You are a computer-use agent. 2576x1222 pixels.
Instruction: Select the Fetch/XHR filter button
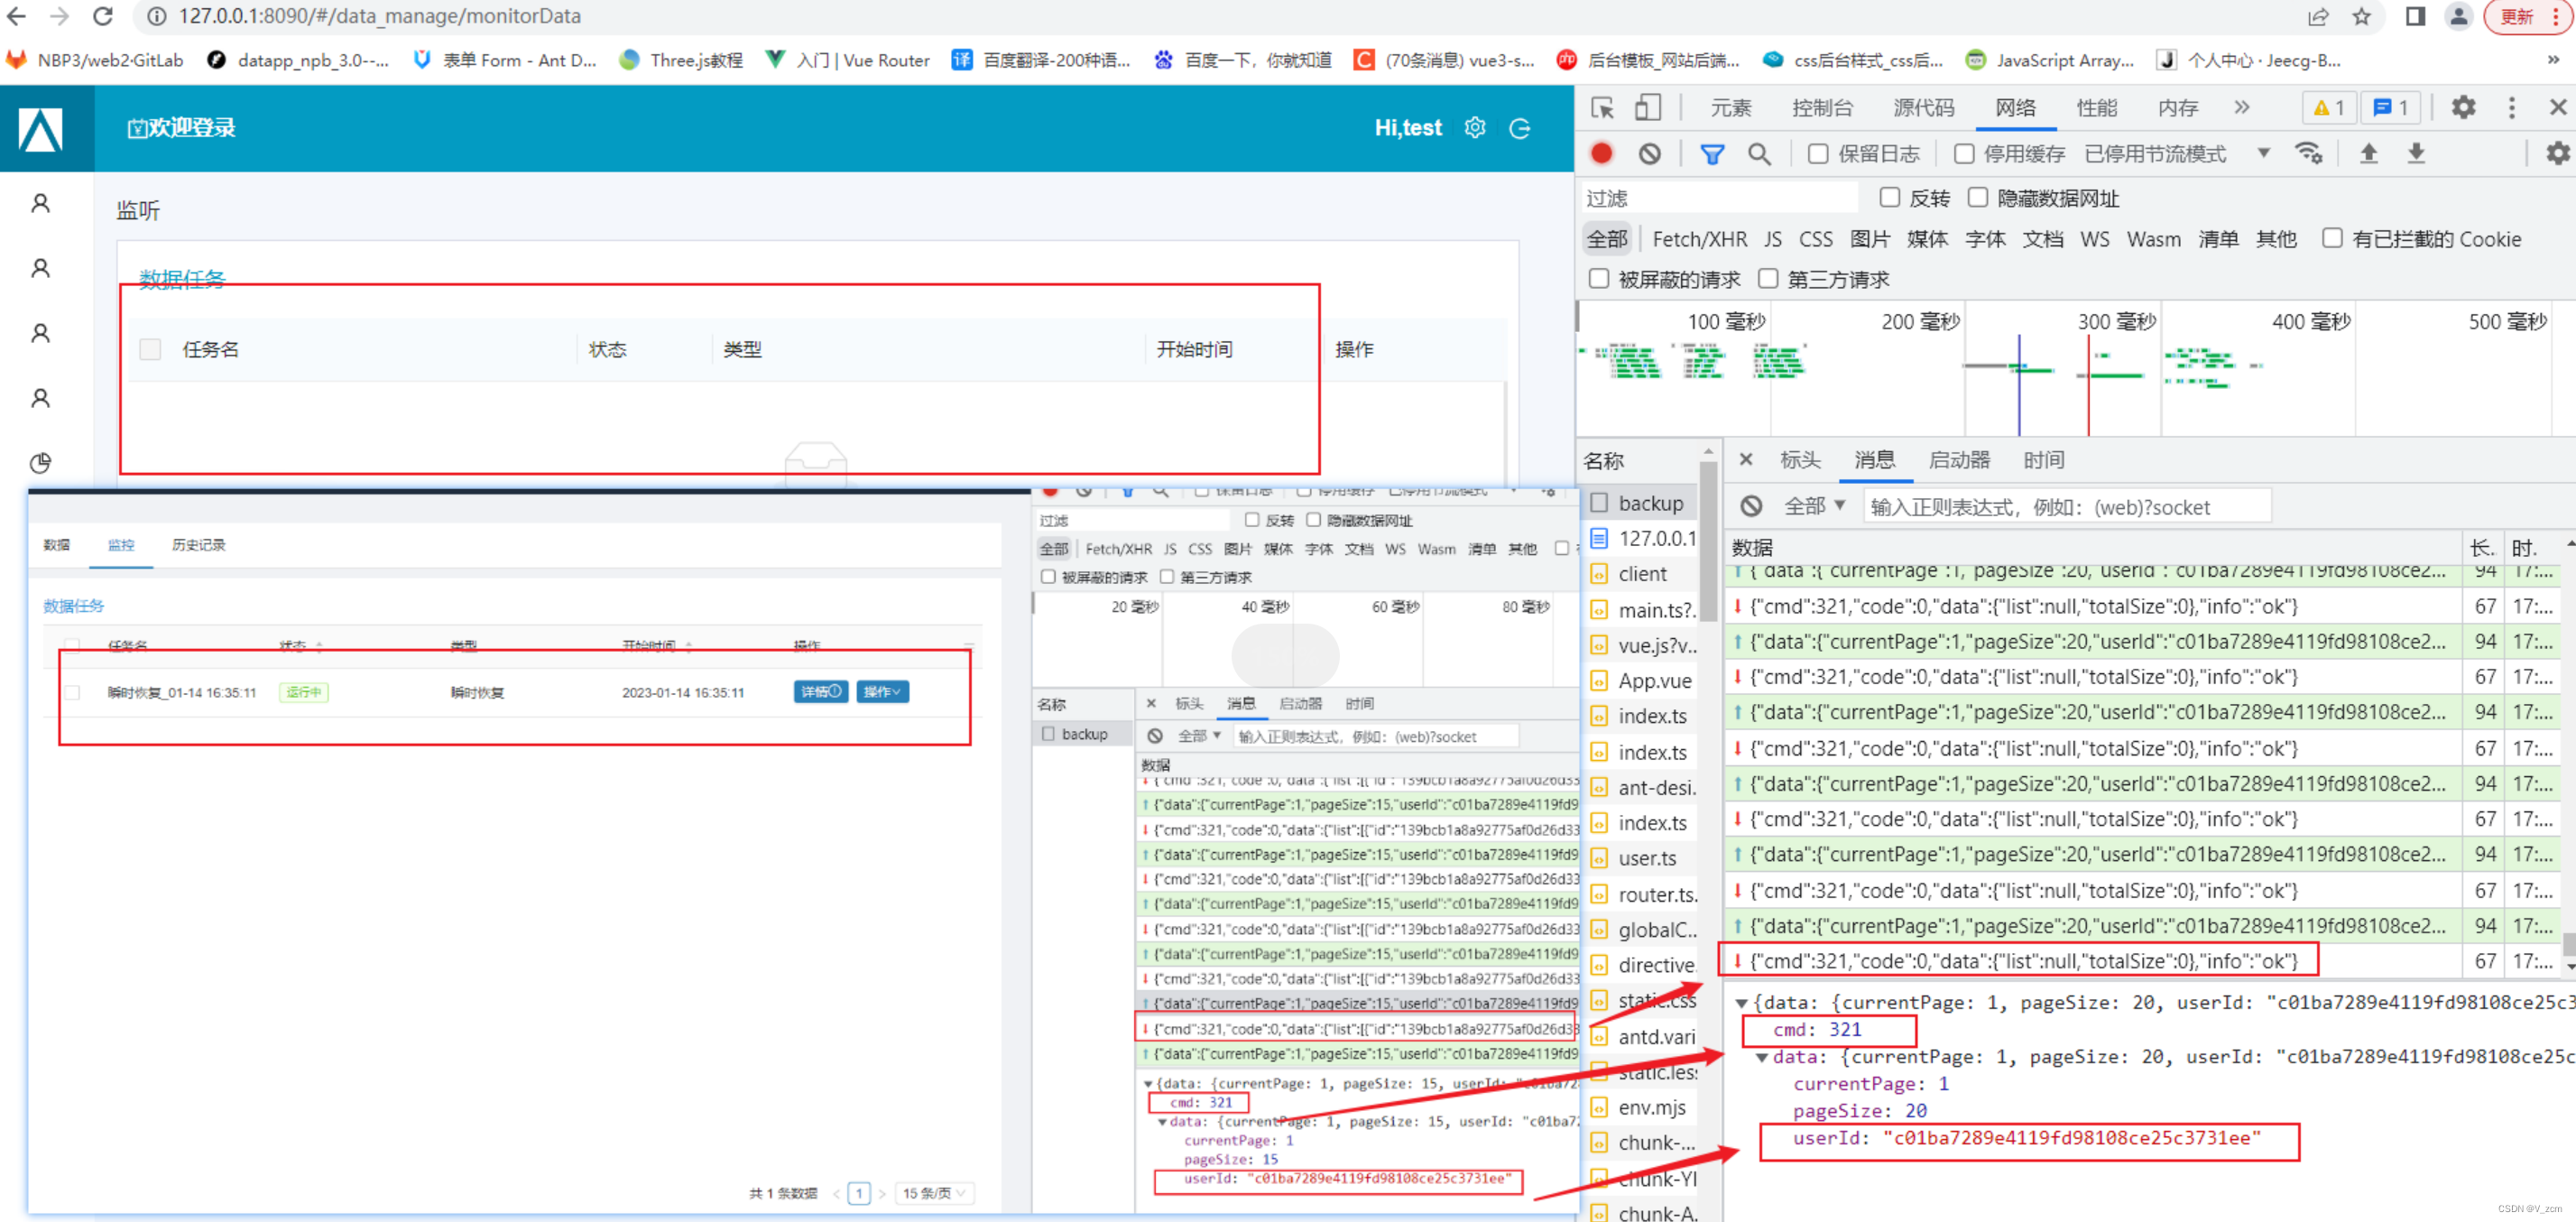tap(1699, 239)
